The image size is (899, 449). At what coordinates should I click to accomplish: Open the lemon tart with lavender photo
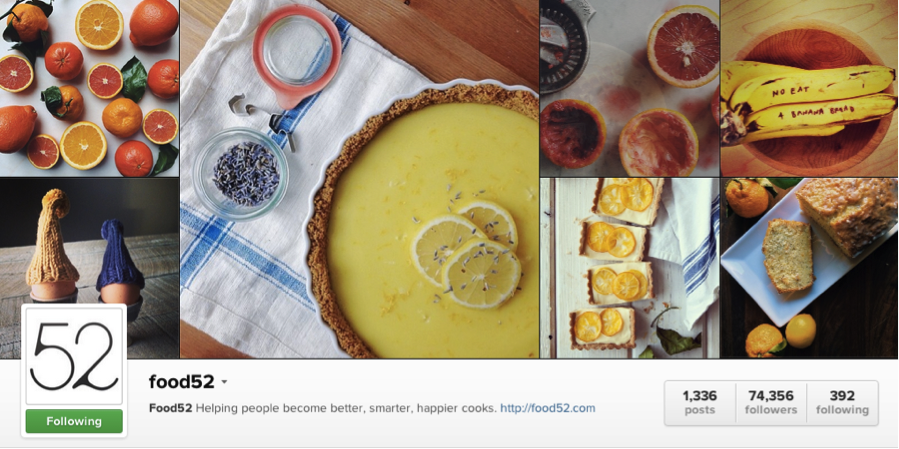(359, 179)
